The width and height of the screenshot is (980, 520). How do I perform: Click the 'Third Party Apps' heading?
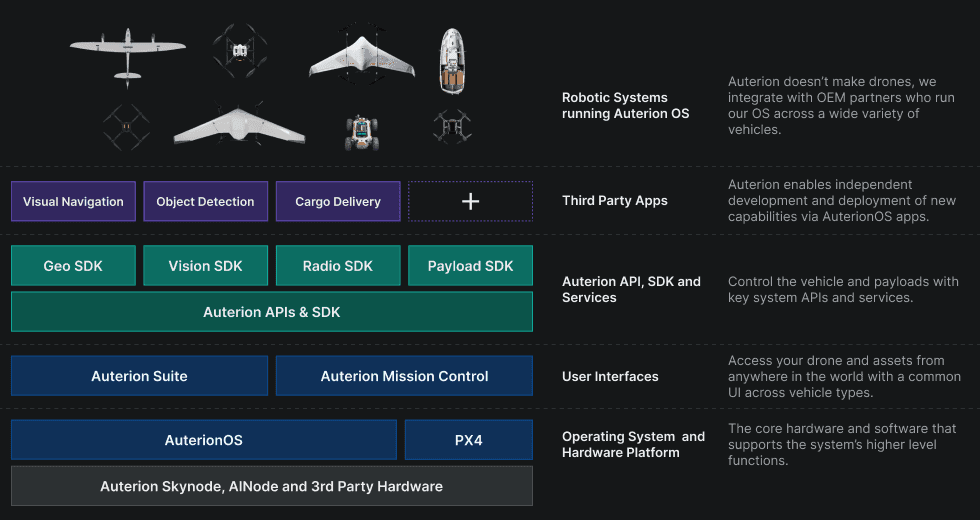pyautogui.click(x=615, y=201)
